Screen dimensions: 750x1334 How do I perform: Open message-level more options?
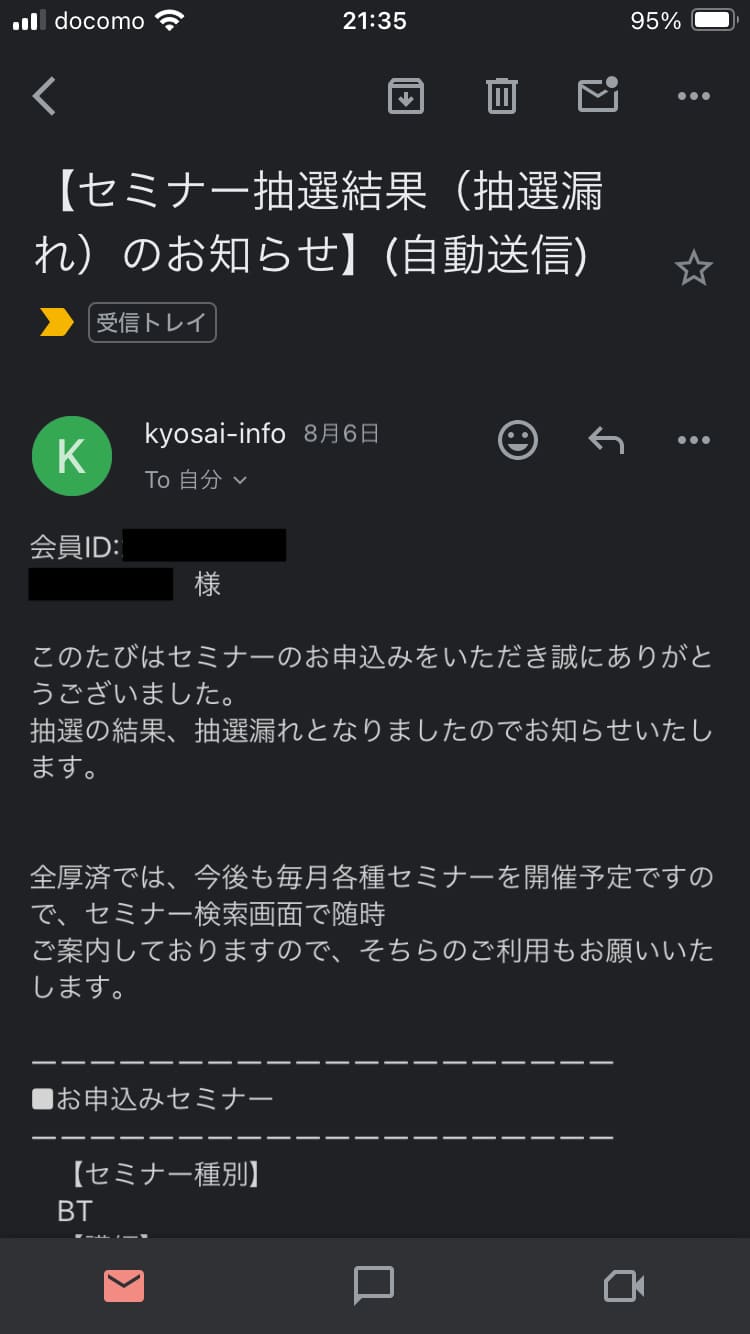693,440
